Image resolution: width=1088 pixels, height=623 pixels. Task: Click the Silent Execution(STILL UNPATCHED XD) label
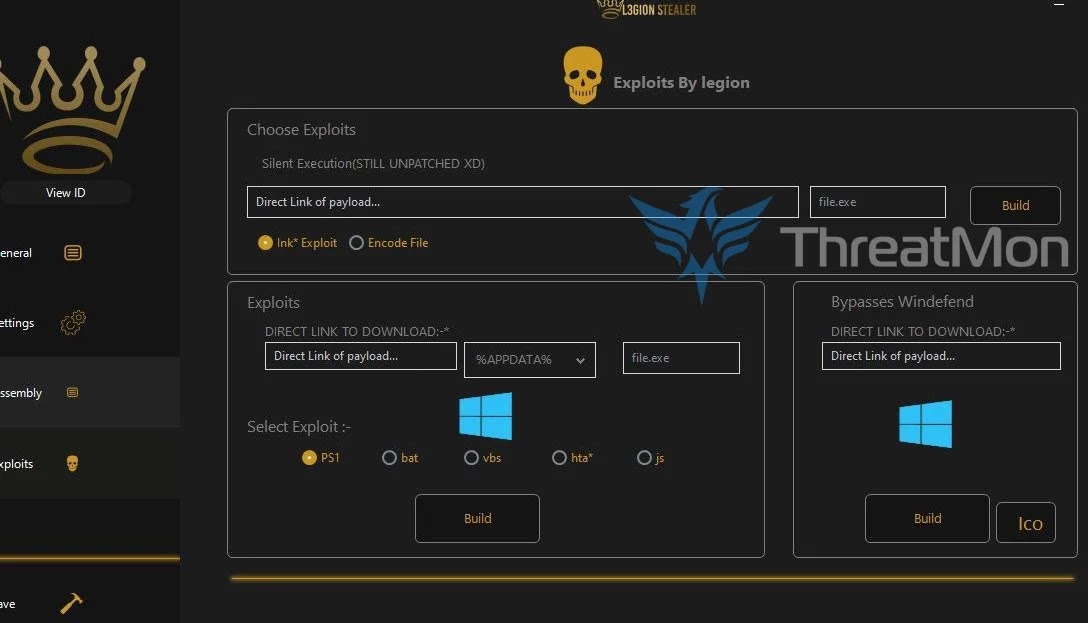point(373,164)
